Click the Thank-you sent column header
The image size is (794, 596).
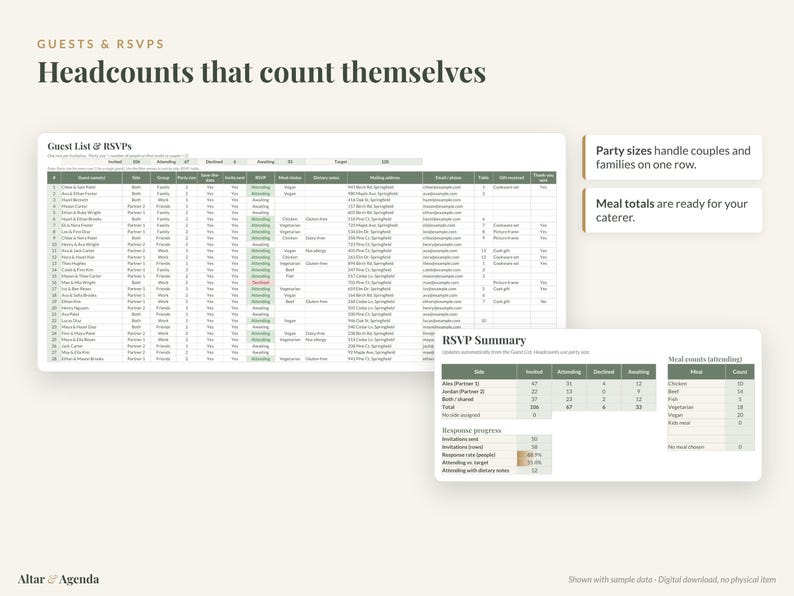pos(543,178)
